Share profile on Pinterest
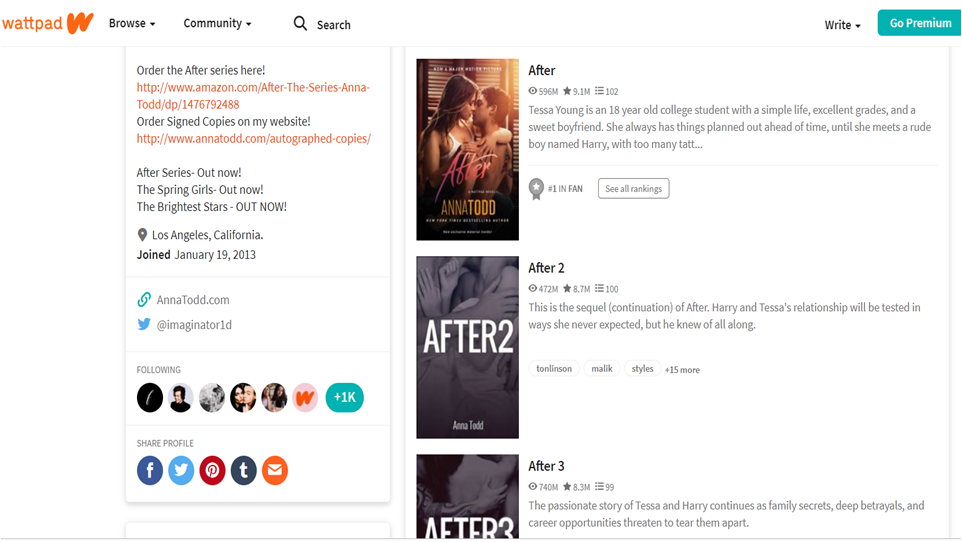The width and height of the screenshot is (962, 542). click(x=212, y=471)
